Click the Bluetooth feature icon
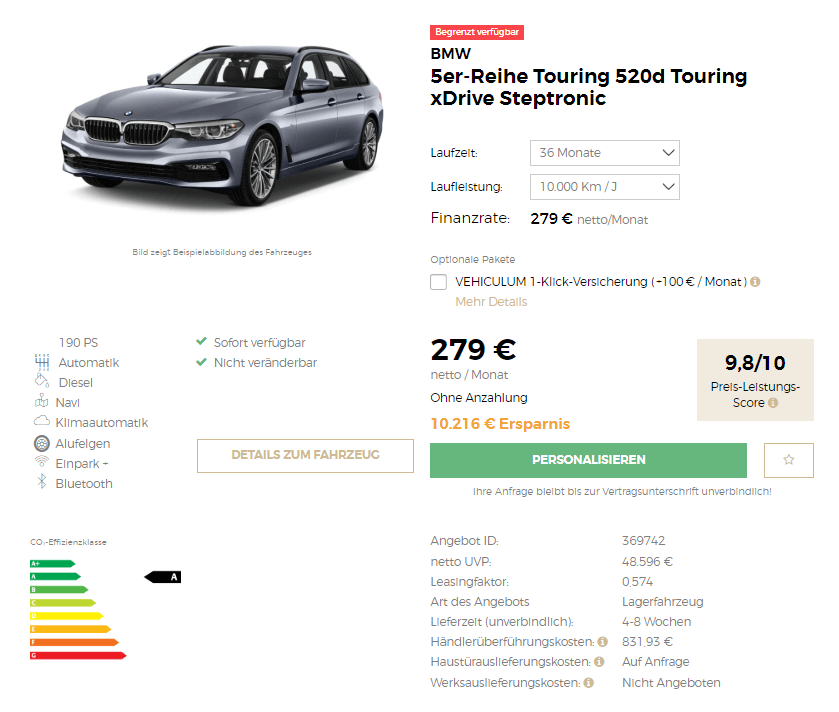 (x=42, y=481)
